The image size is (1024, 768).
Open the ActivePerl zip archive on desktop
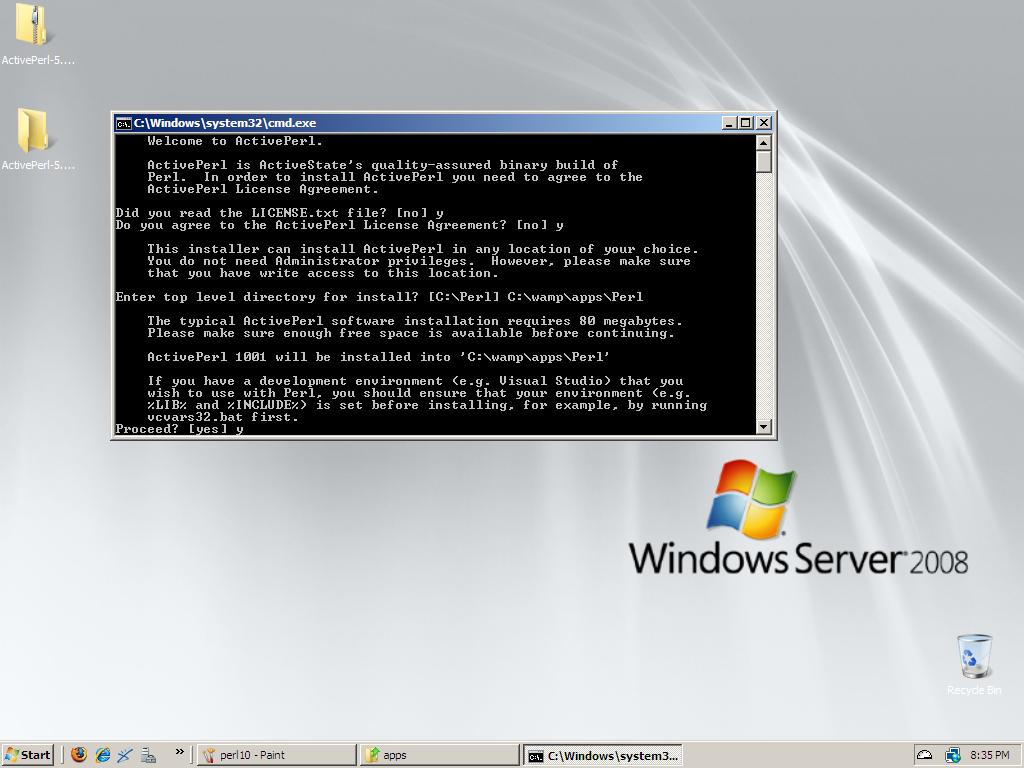click(33, 28)
